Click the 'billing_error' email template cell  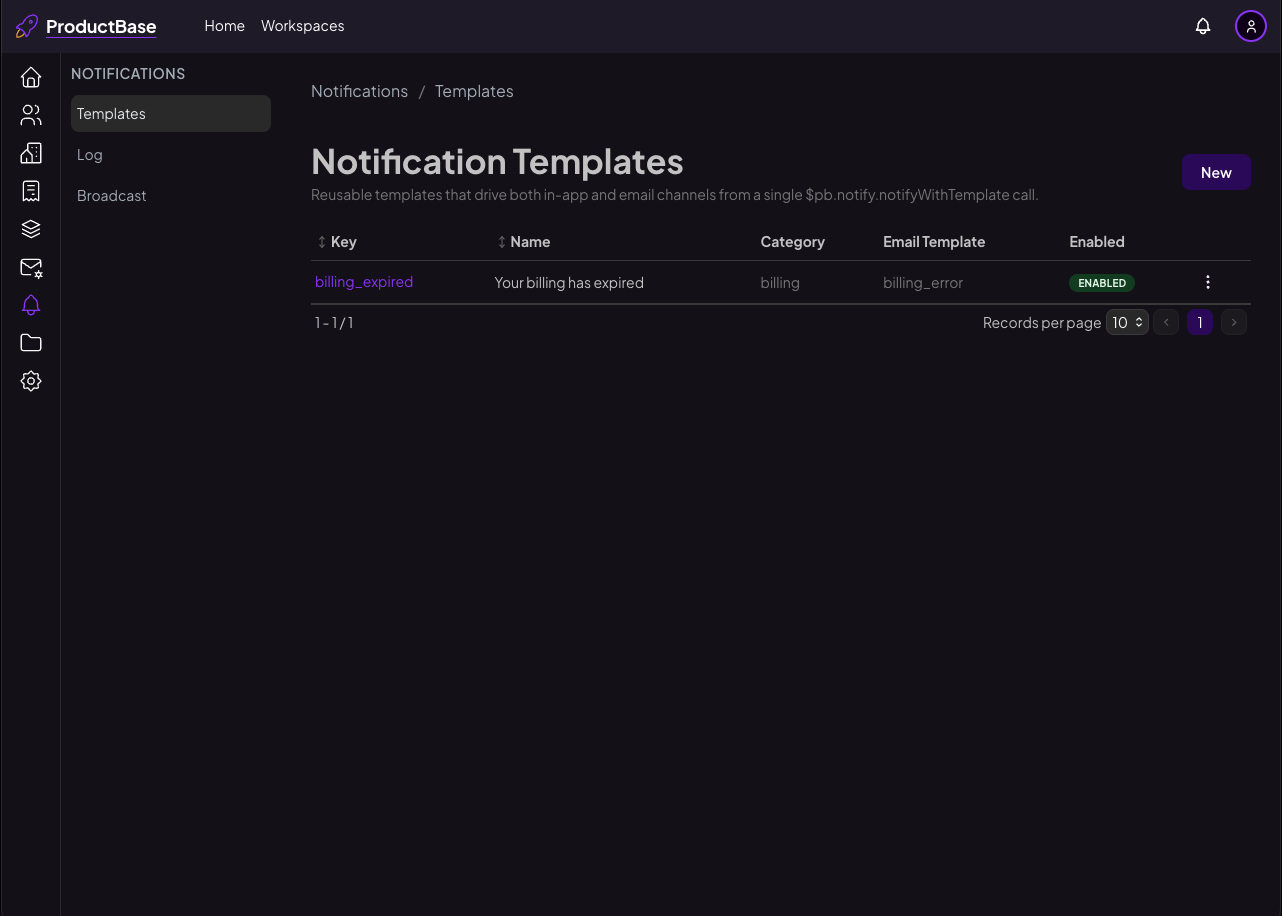pos(923,283)
